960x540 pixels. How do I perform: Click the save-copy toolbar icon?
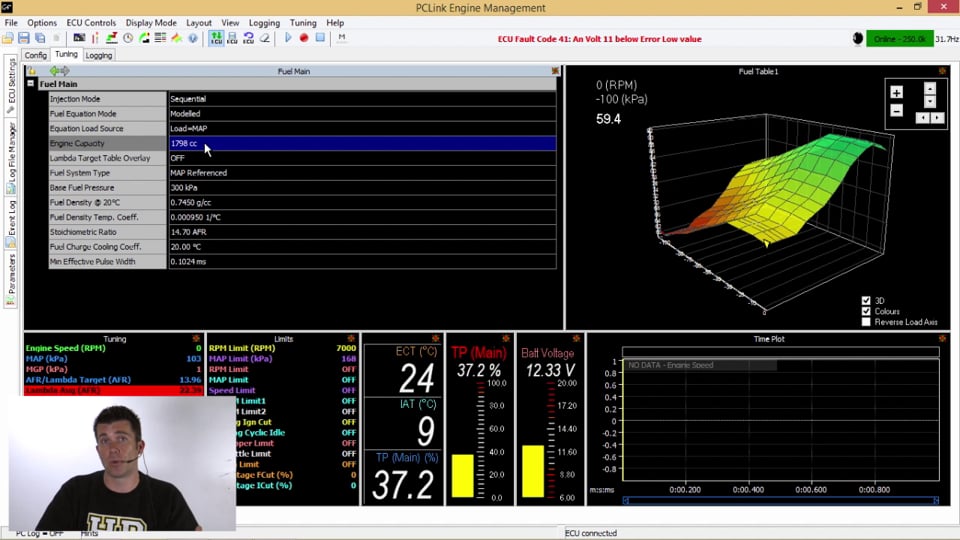point(40,38)
